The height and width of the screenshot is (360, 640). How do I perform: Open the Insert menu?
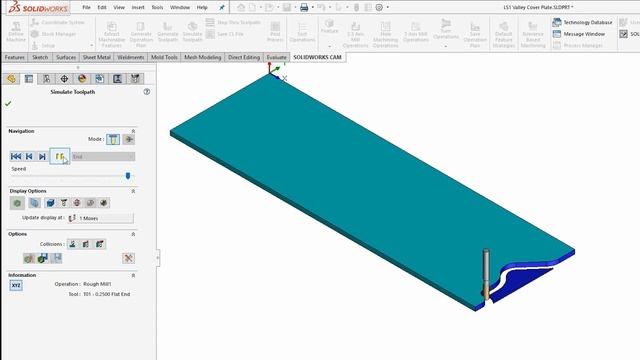tap(138, 7)
